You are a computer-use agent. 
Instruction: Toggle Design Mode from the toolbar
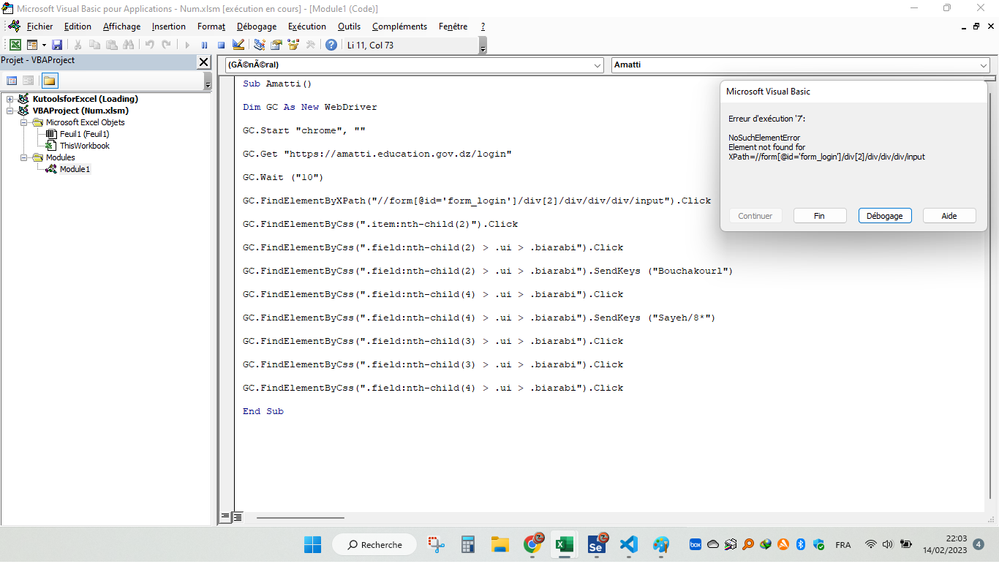[238, 44]
